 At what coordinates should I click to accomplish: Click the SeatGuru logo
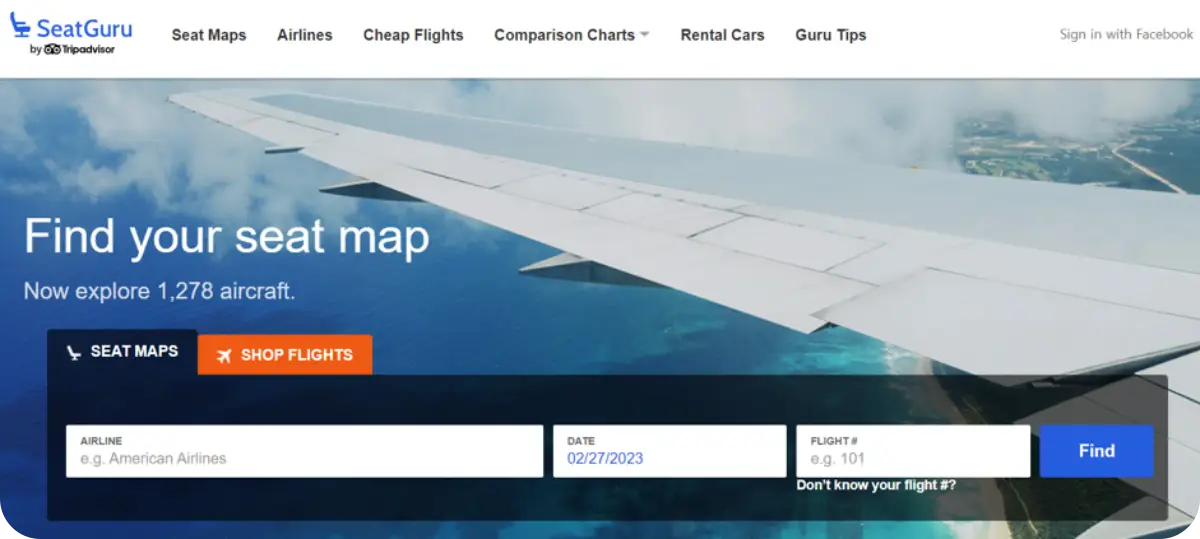70,34
